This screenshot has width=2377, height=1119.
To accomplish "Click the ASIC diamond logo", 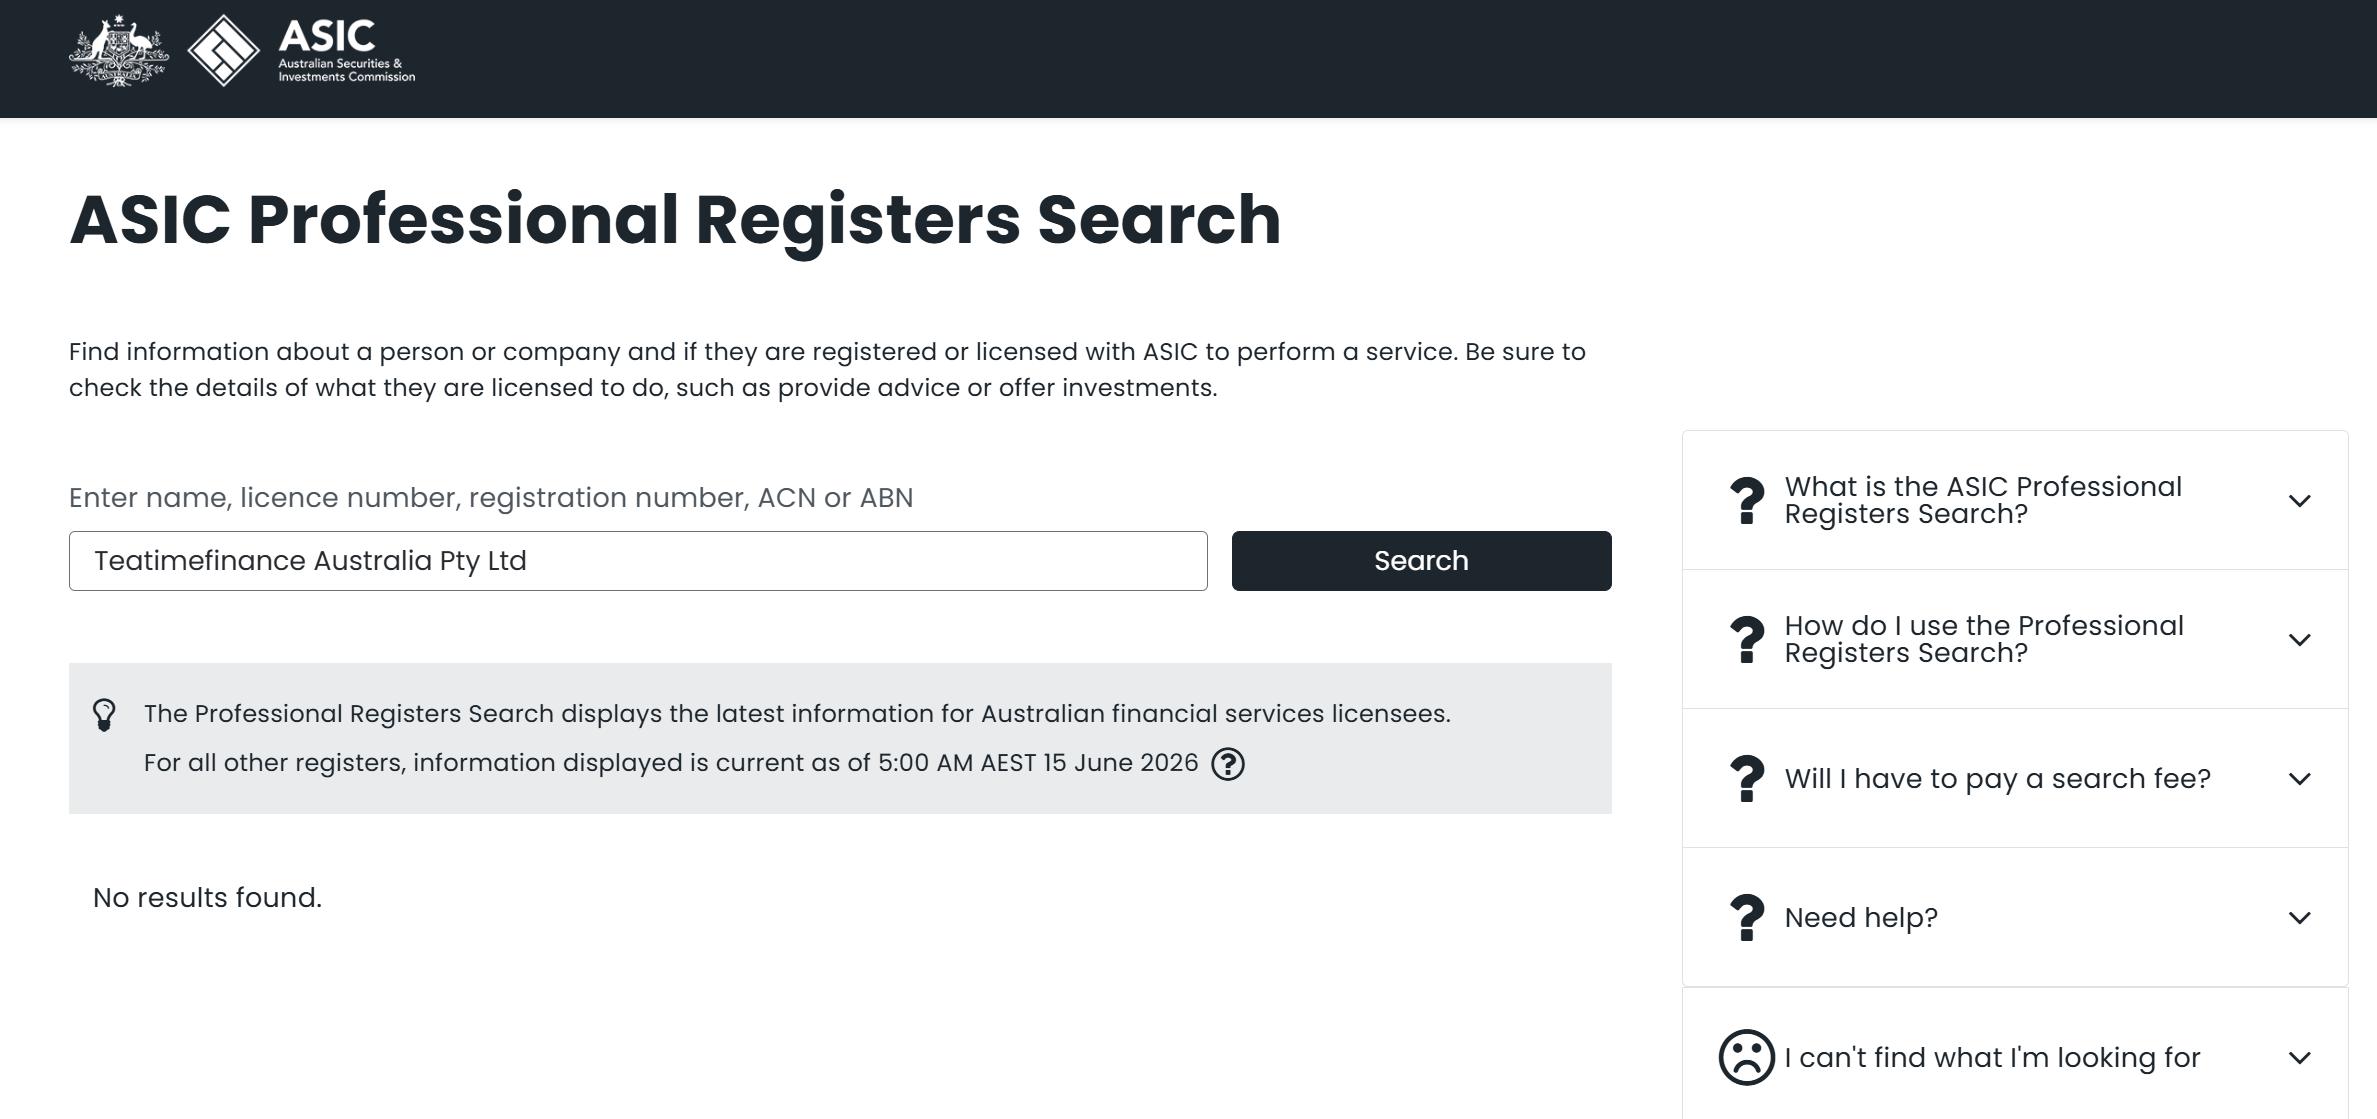I will coord(223,51).
